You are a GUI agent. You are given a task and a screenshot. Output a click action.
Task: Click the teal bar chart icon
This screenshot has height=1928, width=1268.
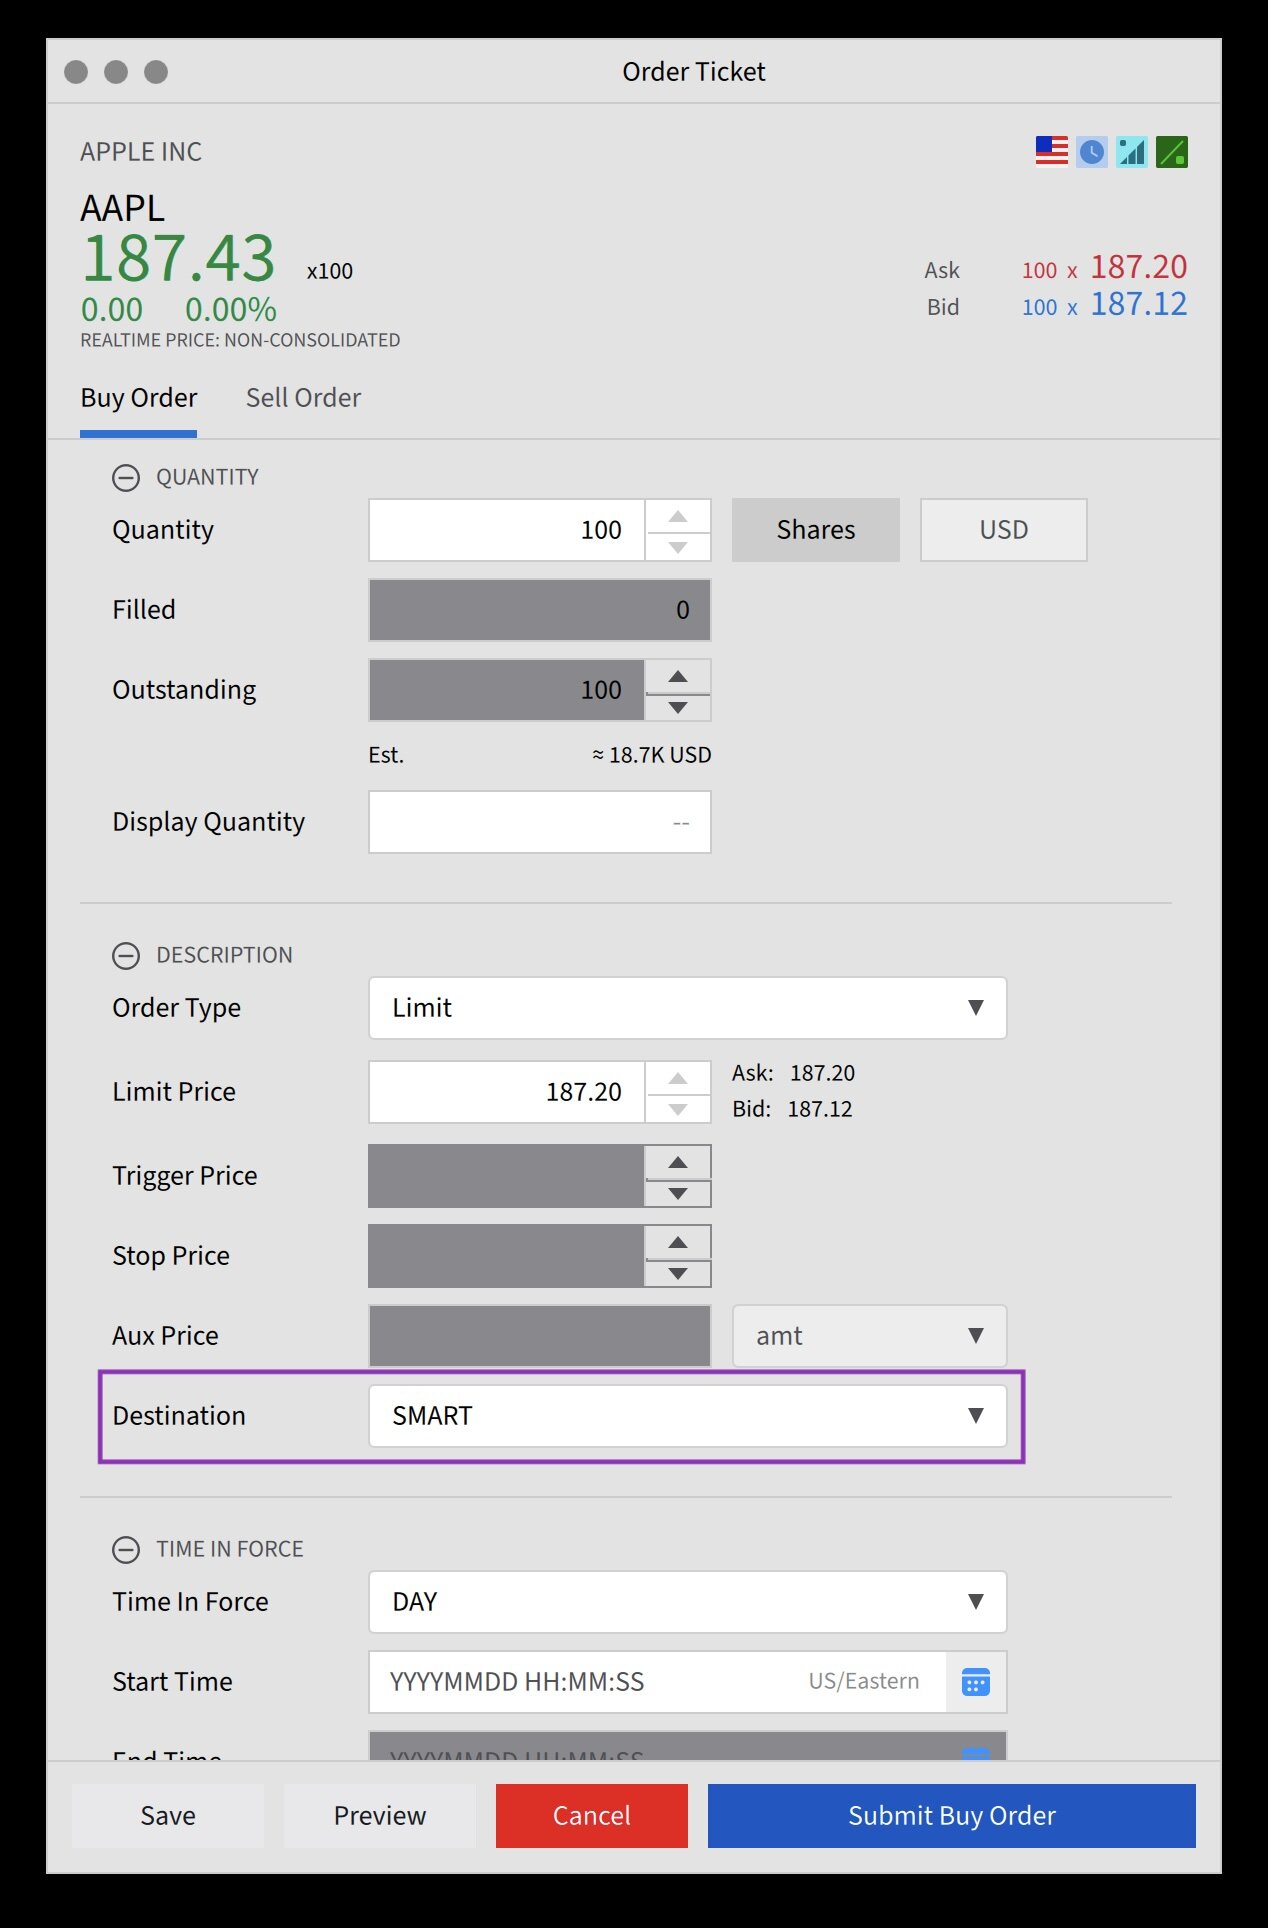pyautogui.click(x=1132, y=151)
